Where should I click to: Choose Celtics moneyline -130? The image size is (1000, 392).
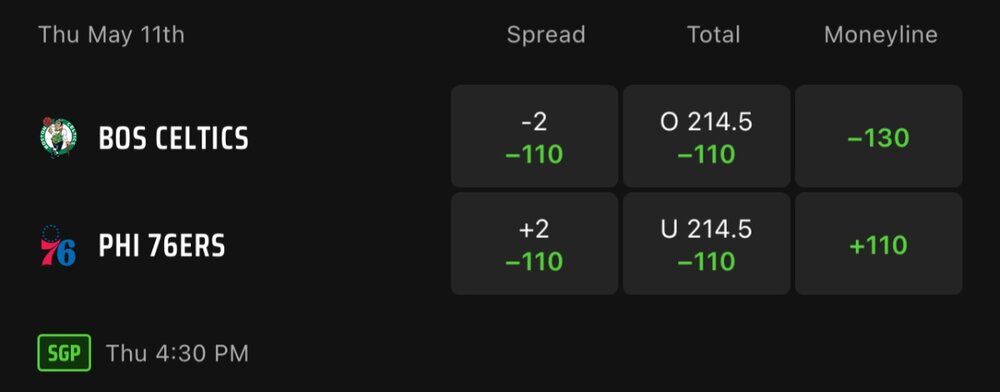click(879, 136)
